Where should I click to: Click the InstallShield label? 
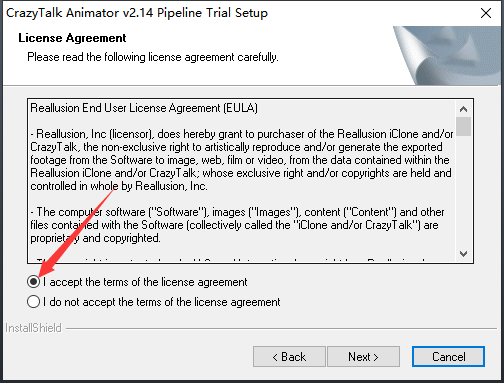click(33, 328)
